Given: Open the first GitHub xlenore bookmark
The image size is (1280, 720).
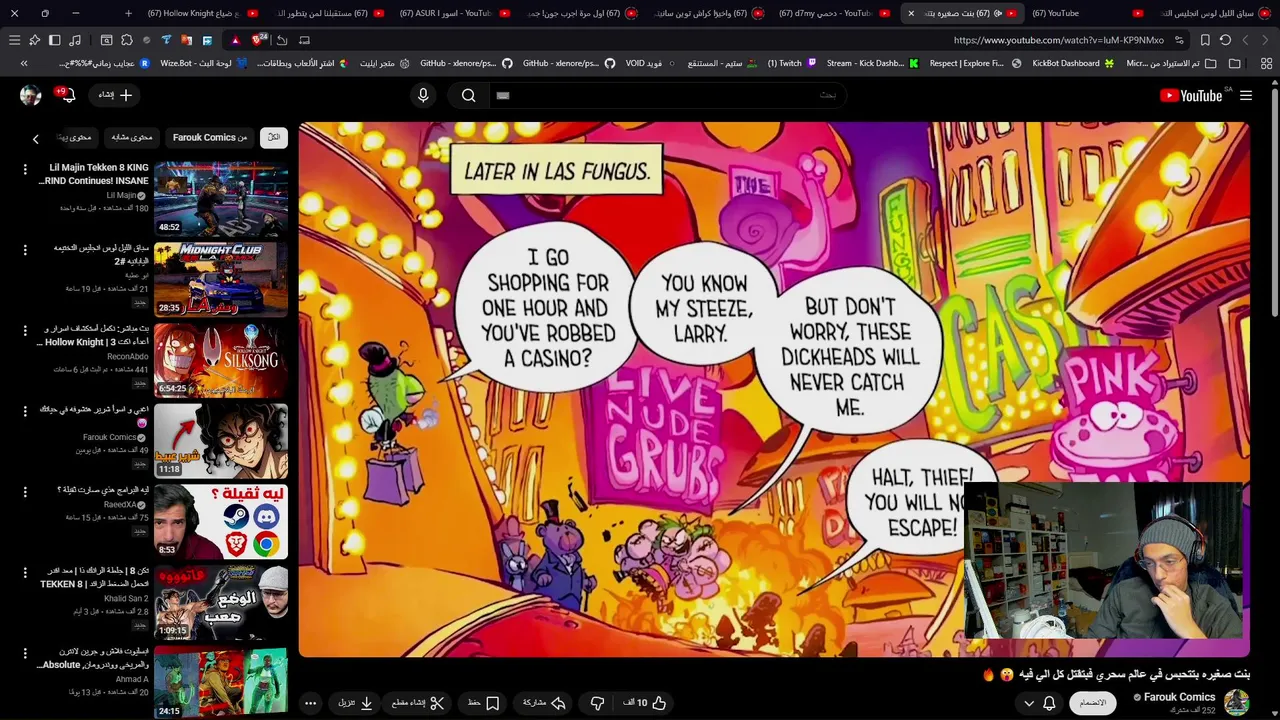Looking at the screenshot, I should click(x=466, y=63).
